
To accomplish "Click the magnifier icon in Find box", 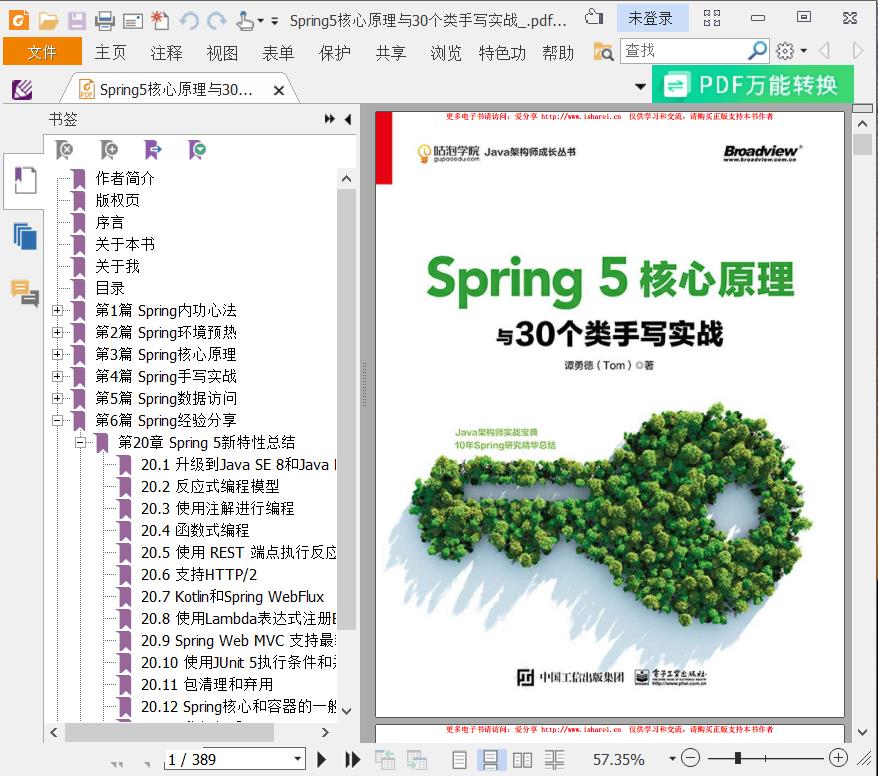I will [x=757, y=51].
